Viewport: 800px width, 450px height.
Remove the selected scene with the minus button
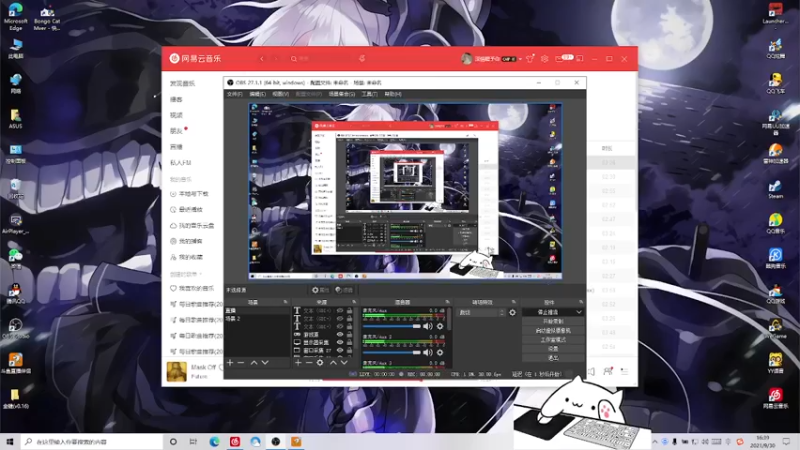point(241,363)
